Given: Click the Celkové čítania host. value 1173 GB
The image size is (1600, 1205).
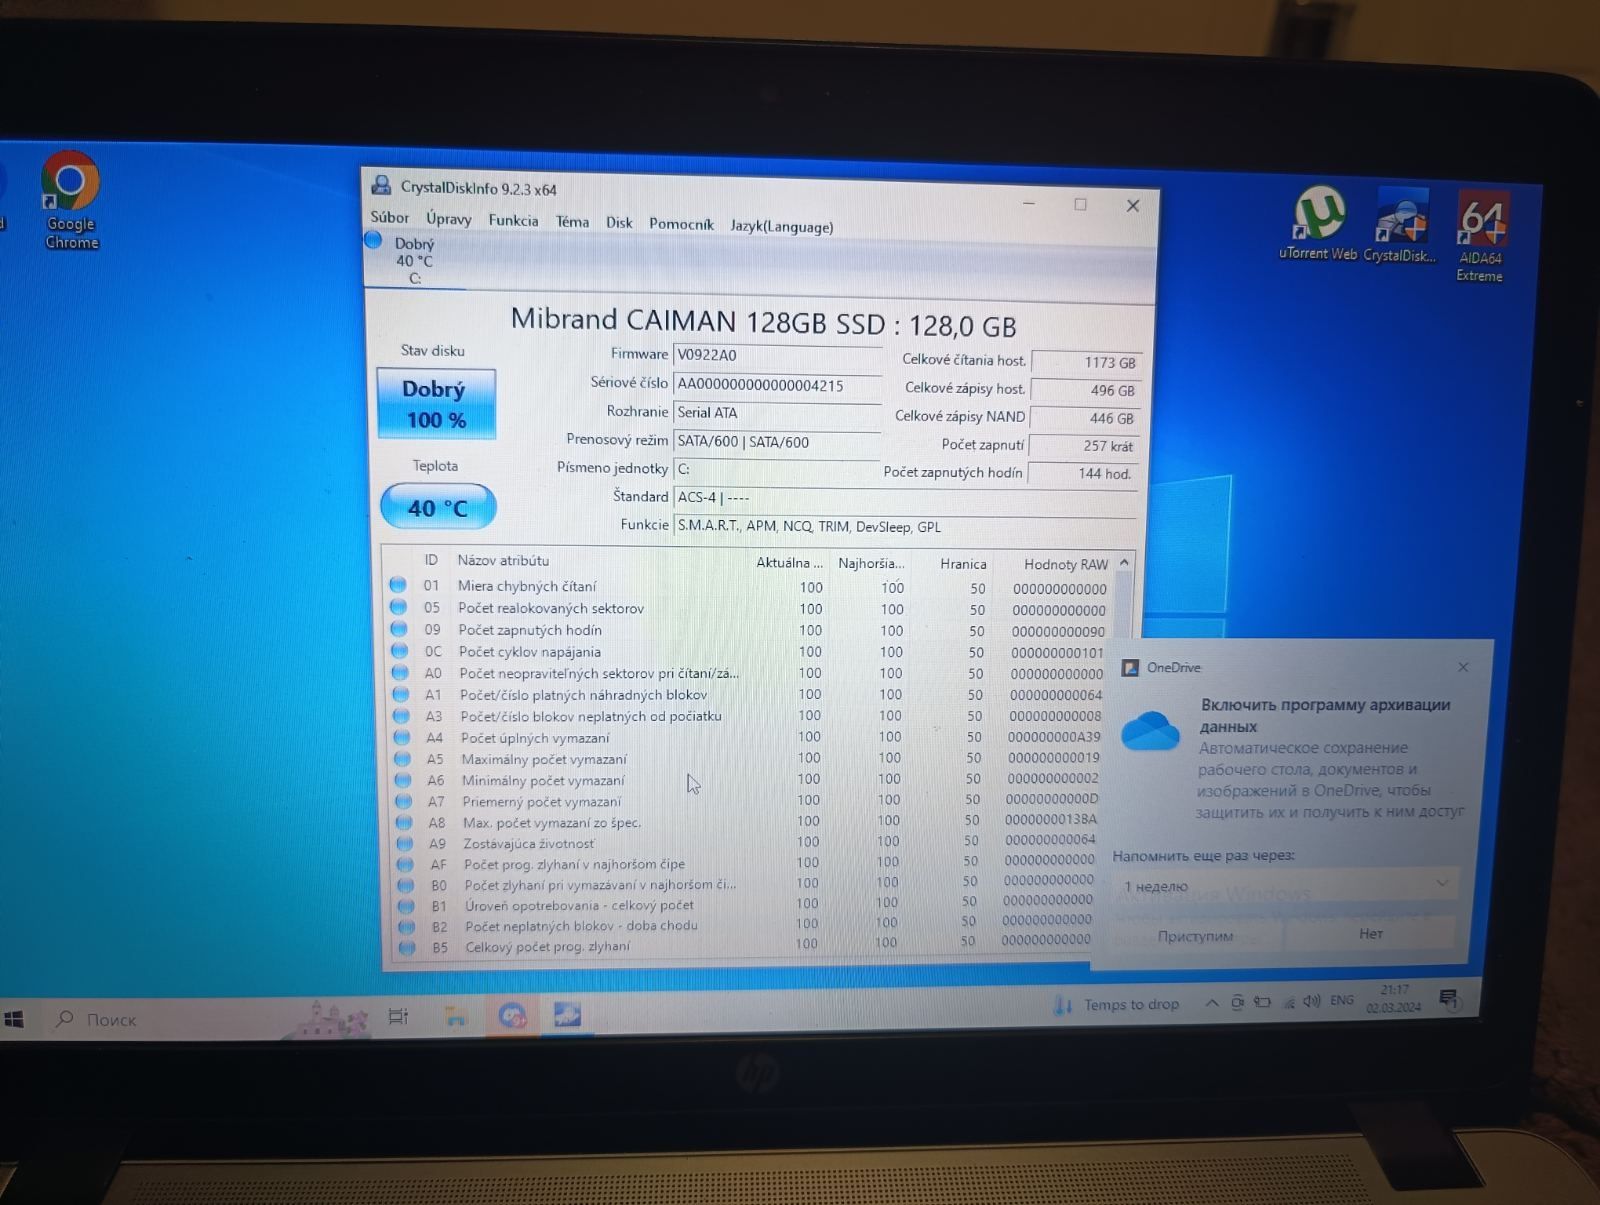Looking at the screenshot, I should tap(1085, 362).
